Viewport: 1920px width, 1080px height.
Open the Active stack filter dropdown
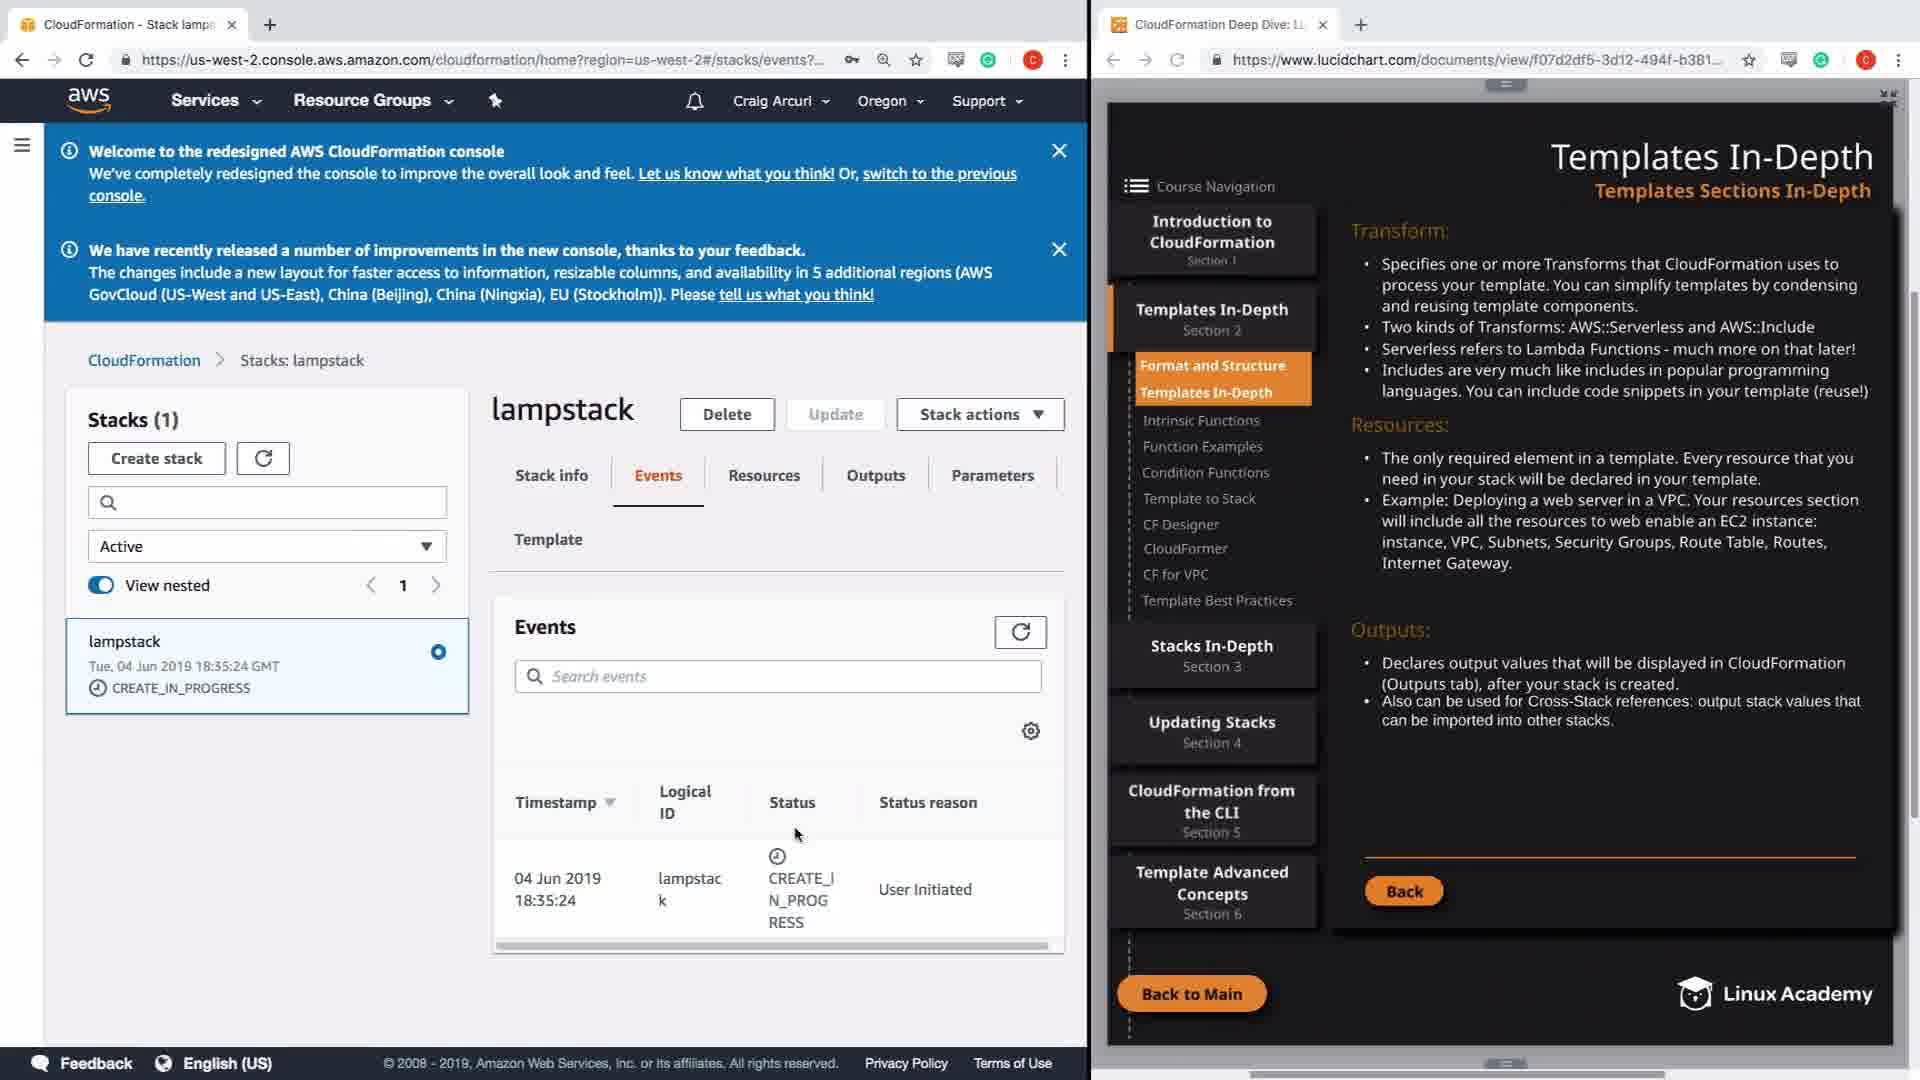pyautogui.click(x=267, y=546)
